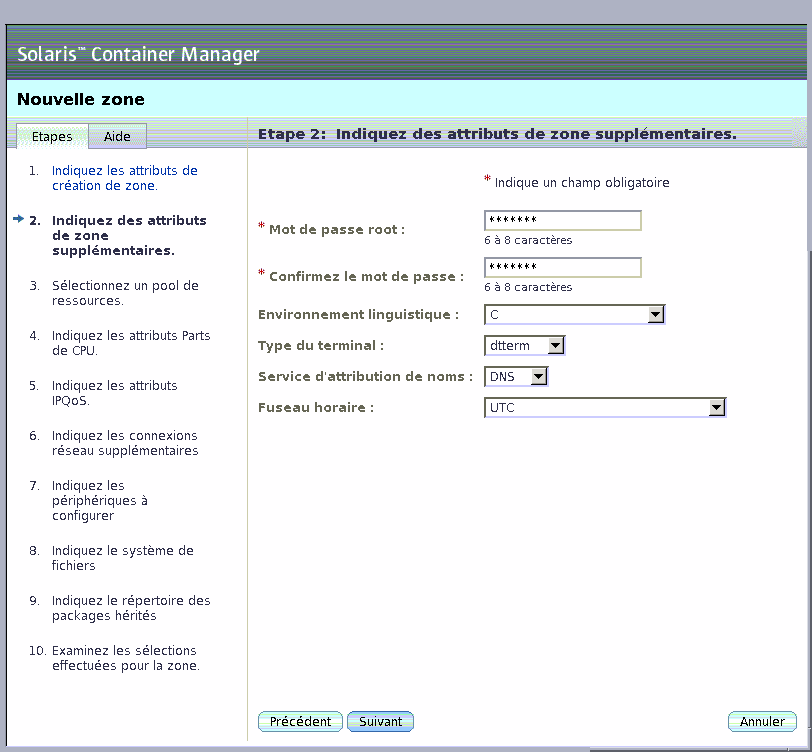Click step 4 Indiquez les attributs Parts de CPU
The image size is (812, 752).
pyautogui.click(x=131, y=343)
